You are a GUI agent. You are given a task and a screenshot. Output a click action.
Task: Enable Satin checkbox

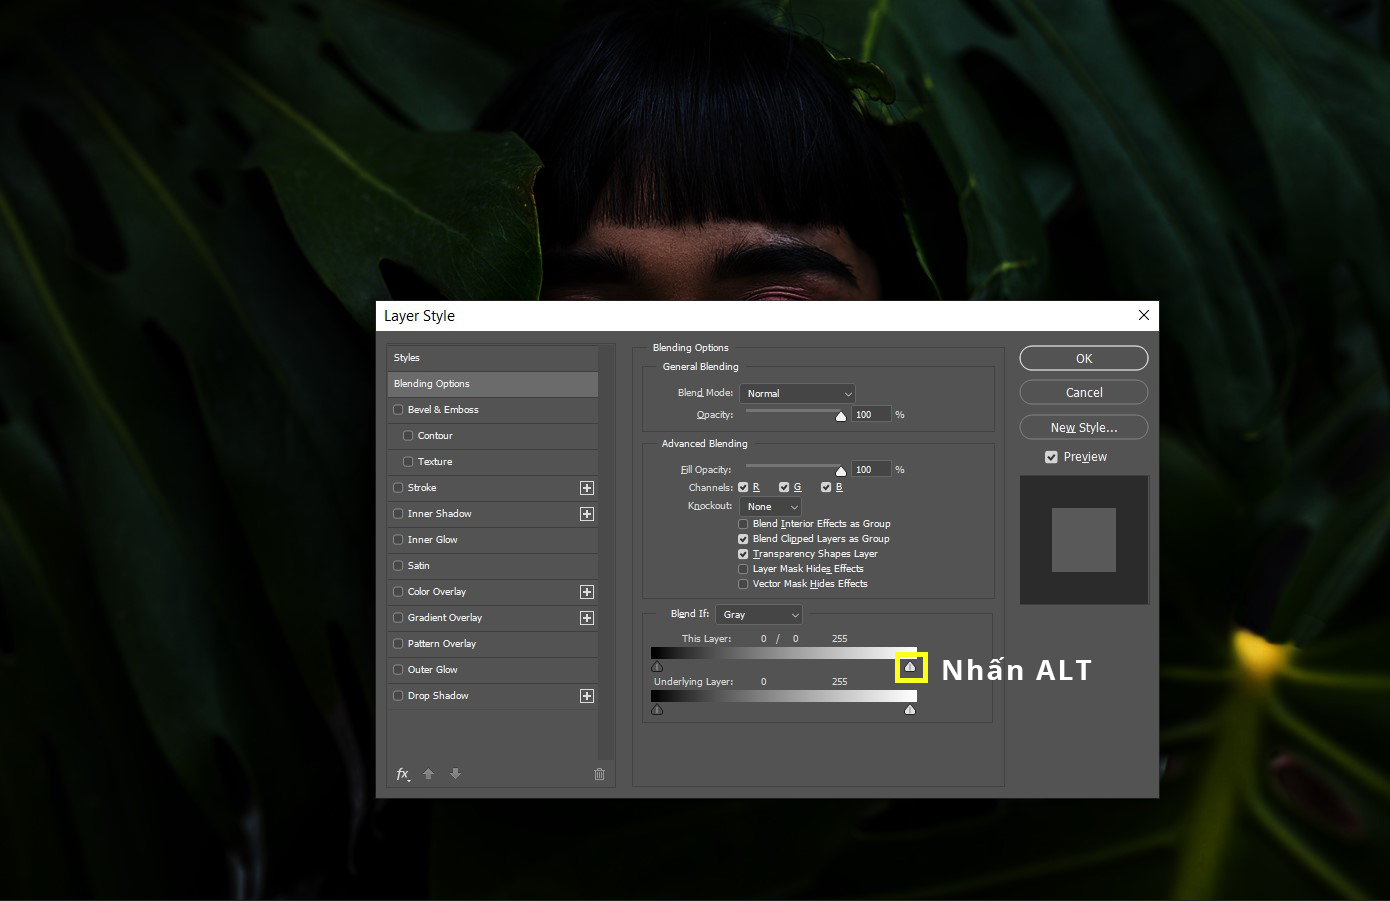click(399, 566)
